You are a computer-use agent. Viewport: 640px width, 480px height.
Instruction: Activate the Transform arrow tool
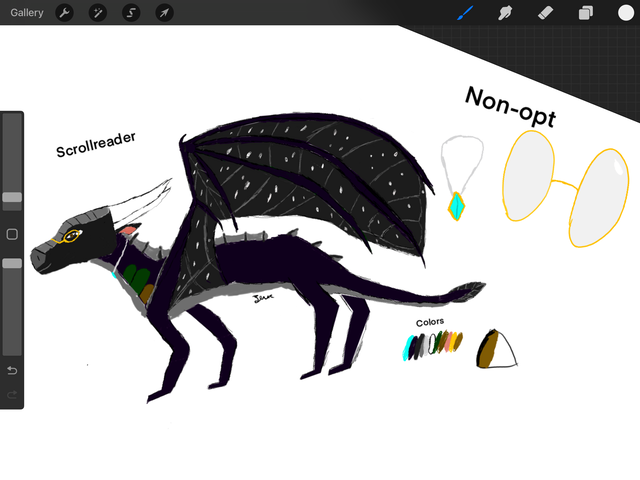(164, 13)
